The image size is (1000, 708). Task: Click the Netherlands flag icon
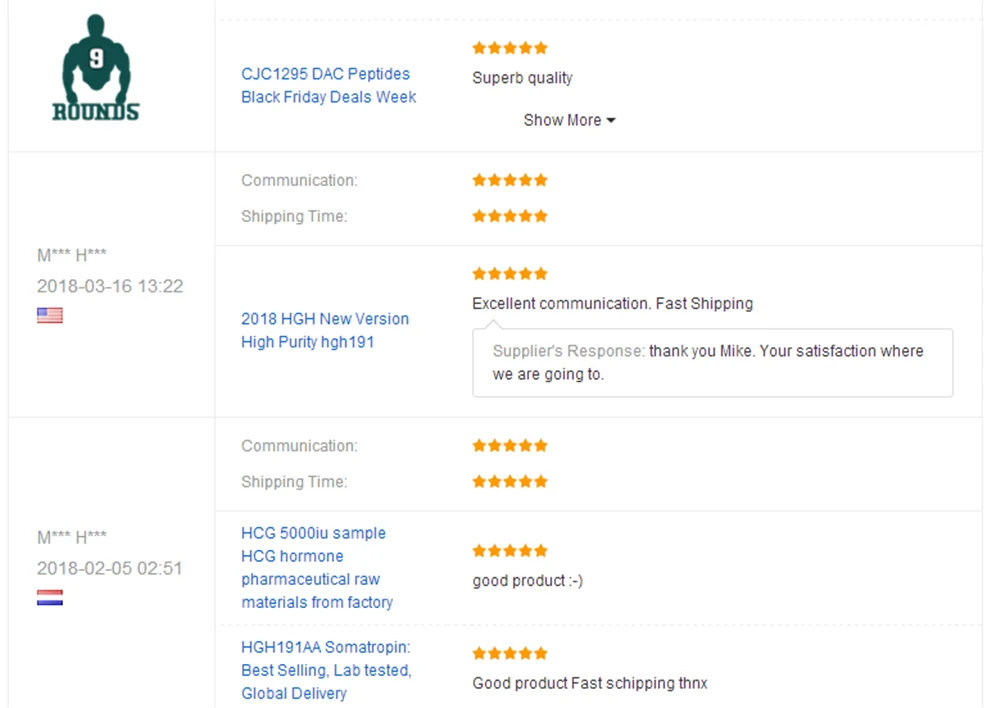click(x=50, y=598)
